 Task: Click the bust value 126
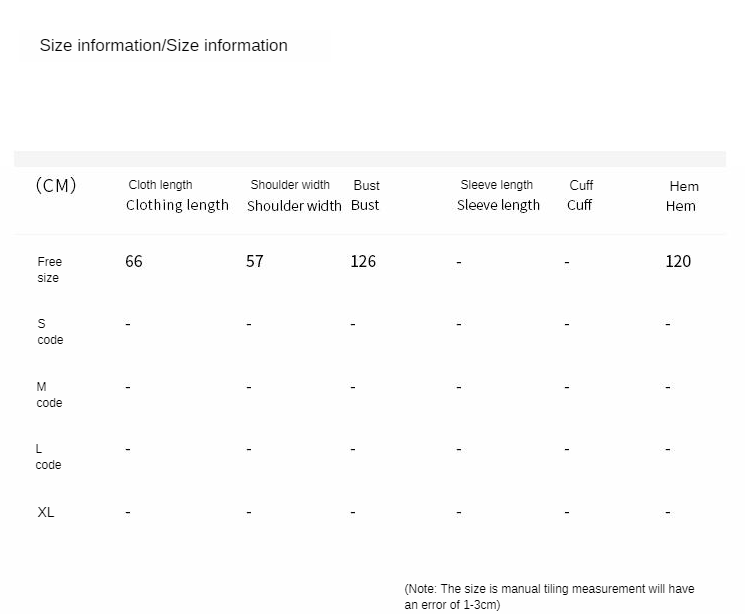coord(363,261)
